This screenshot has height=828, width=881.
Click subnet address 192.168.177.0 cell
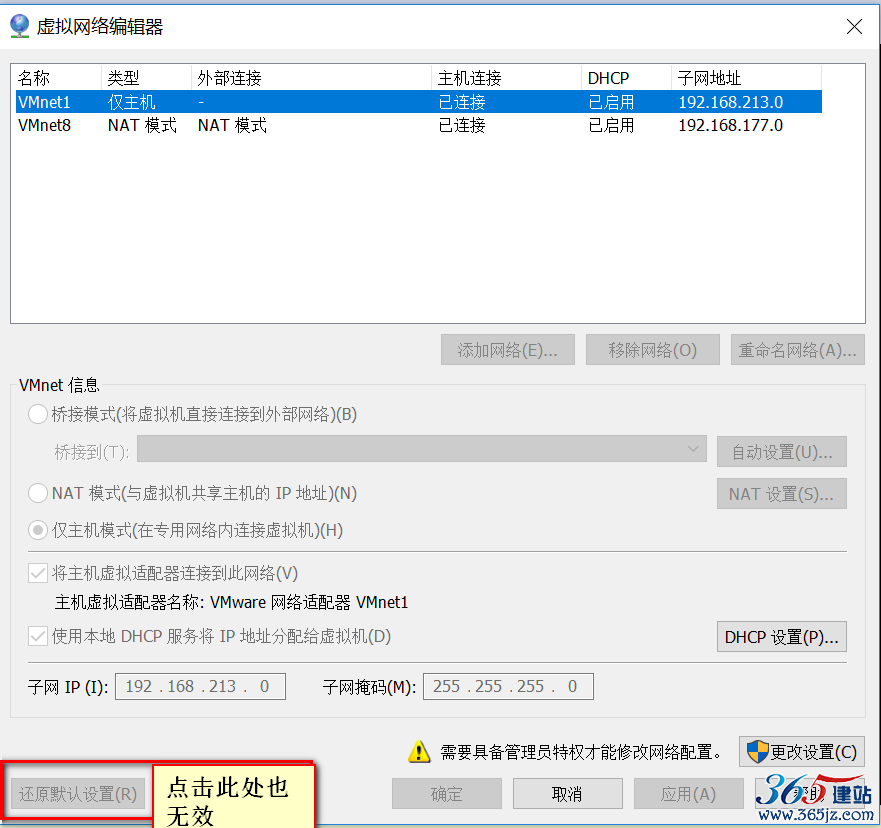(730, 125)
